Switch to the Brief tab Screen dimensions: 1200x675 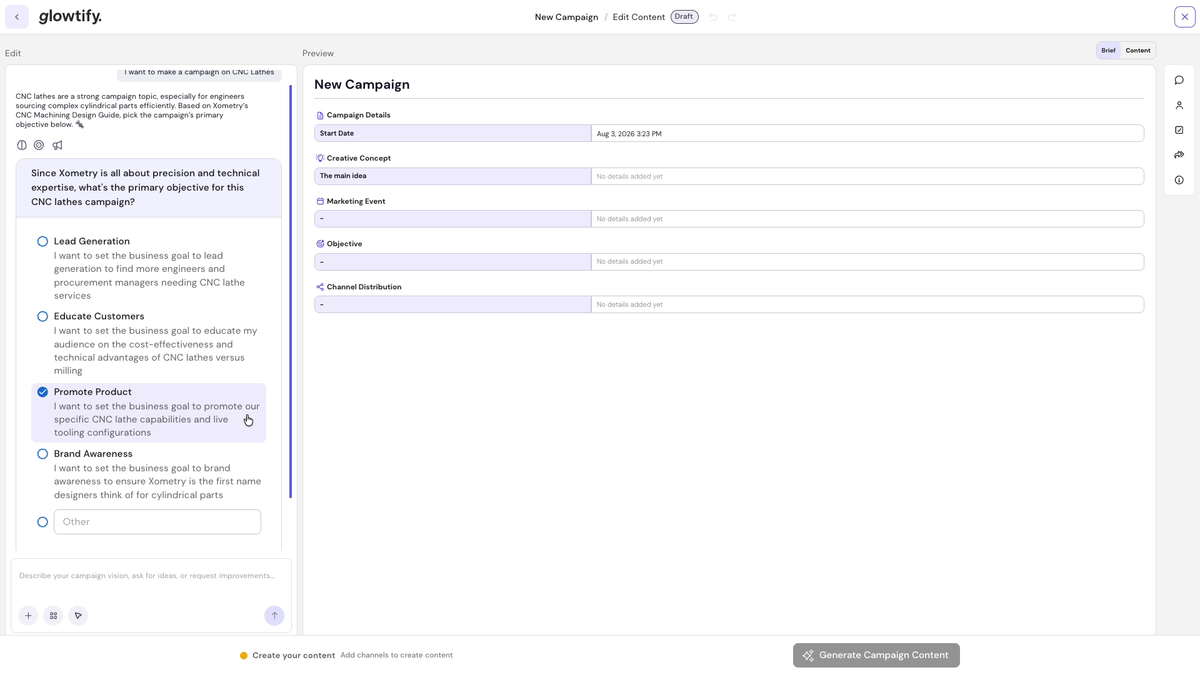coord(1108,50)
